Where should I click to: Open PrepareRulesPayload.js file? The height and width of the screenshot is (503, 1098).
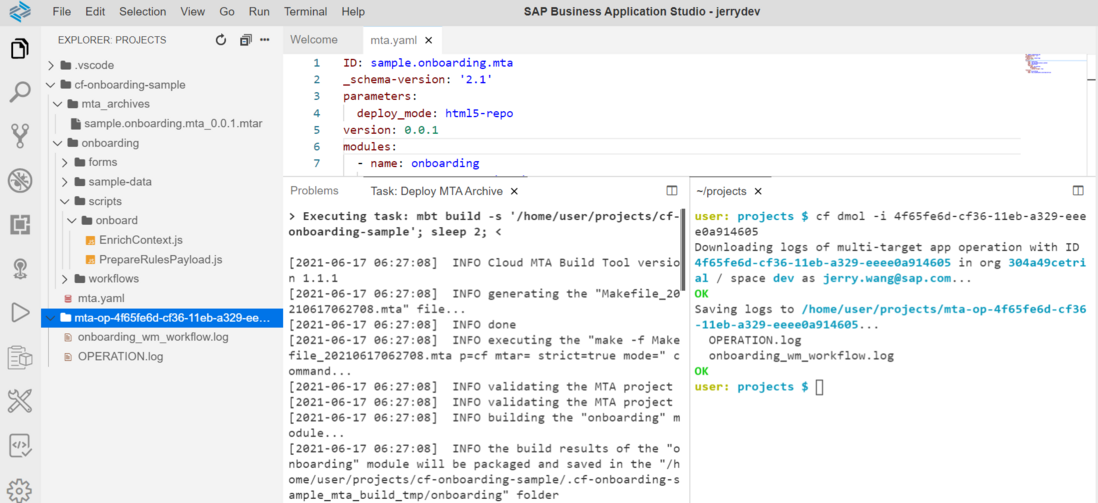pyautogui.click(x=162, y=259)
